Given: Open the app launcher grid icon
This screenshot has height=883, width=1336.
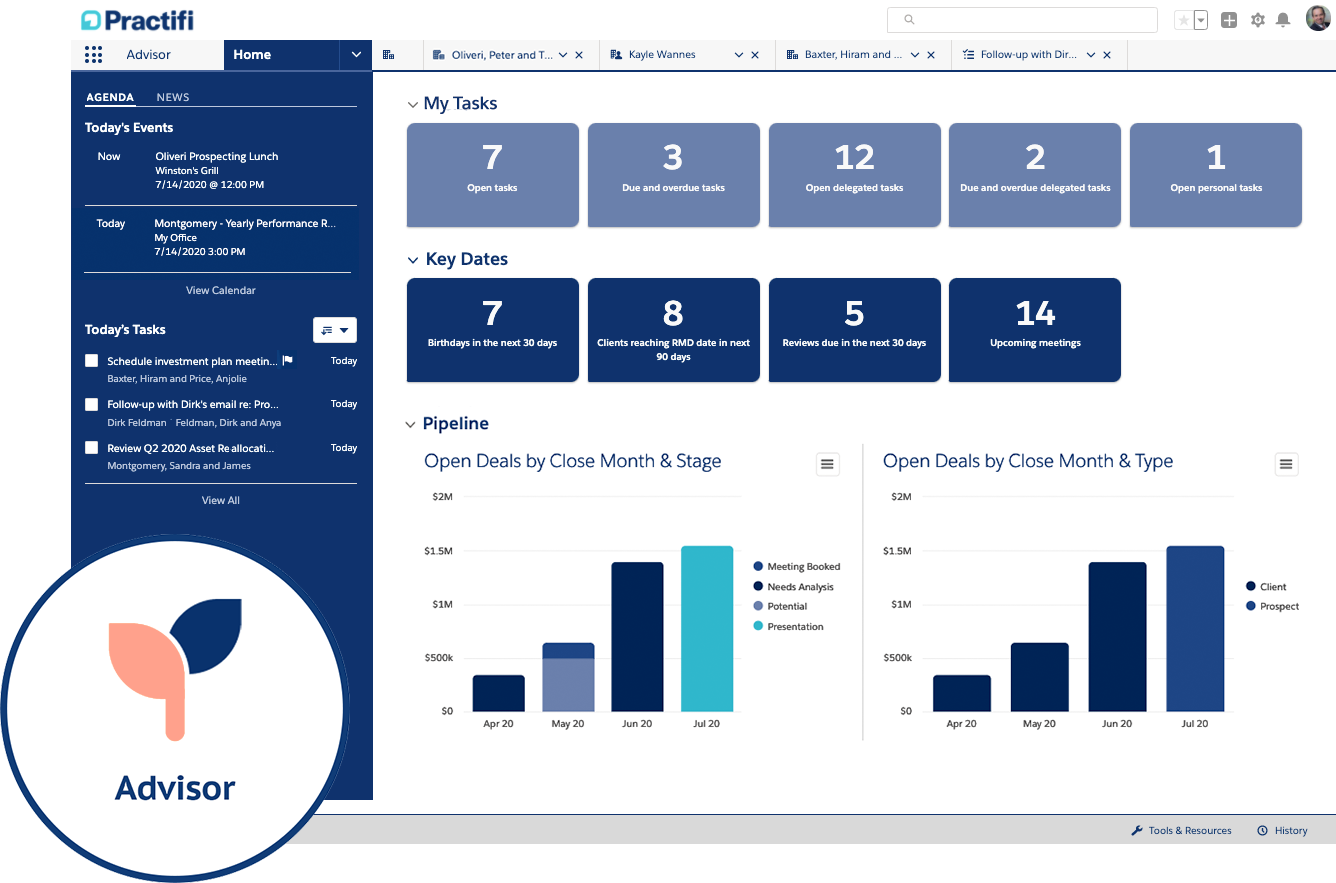Looking at the screenshot, I should [x=93, y=55].
